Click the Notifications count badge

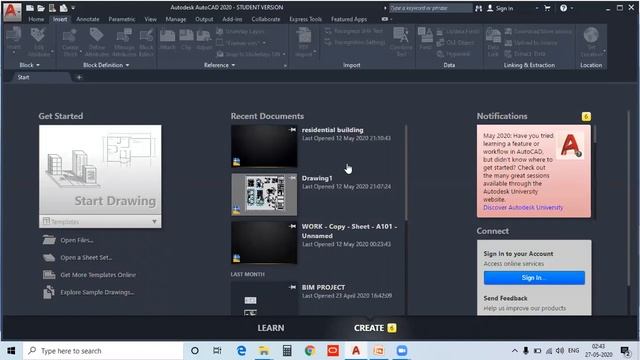586,117
